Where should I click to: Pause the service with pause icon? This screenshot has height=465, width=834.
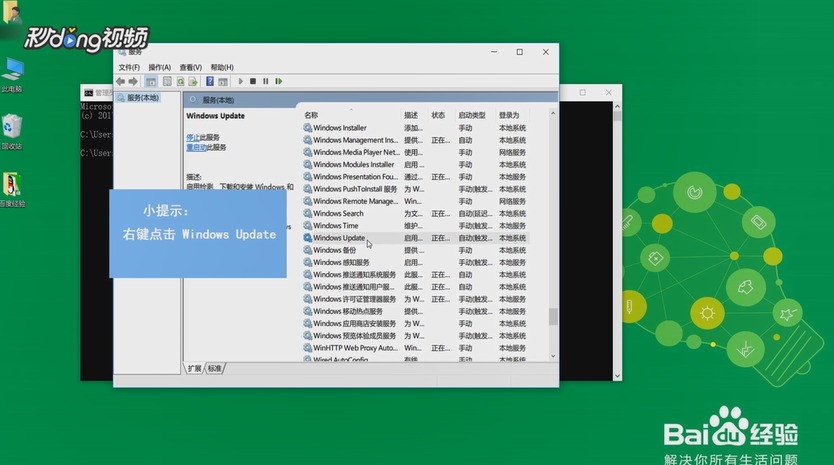click(265, 81)
